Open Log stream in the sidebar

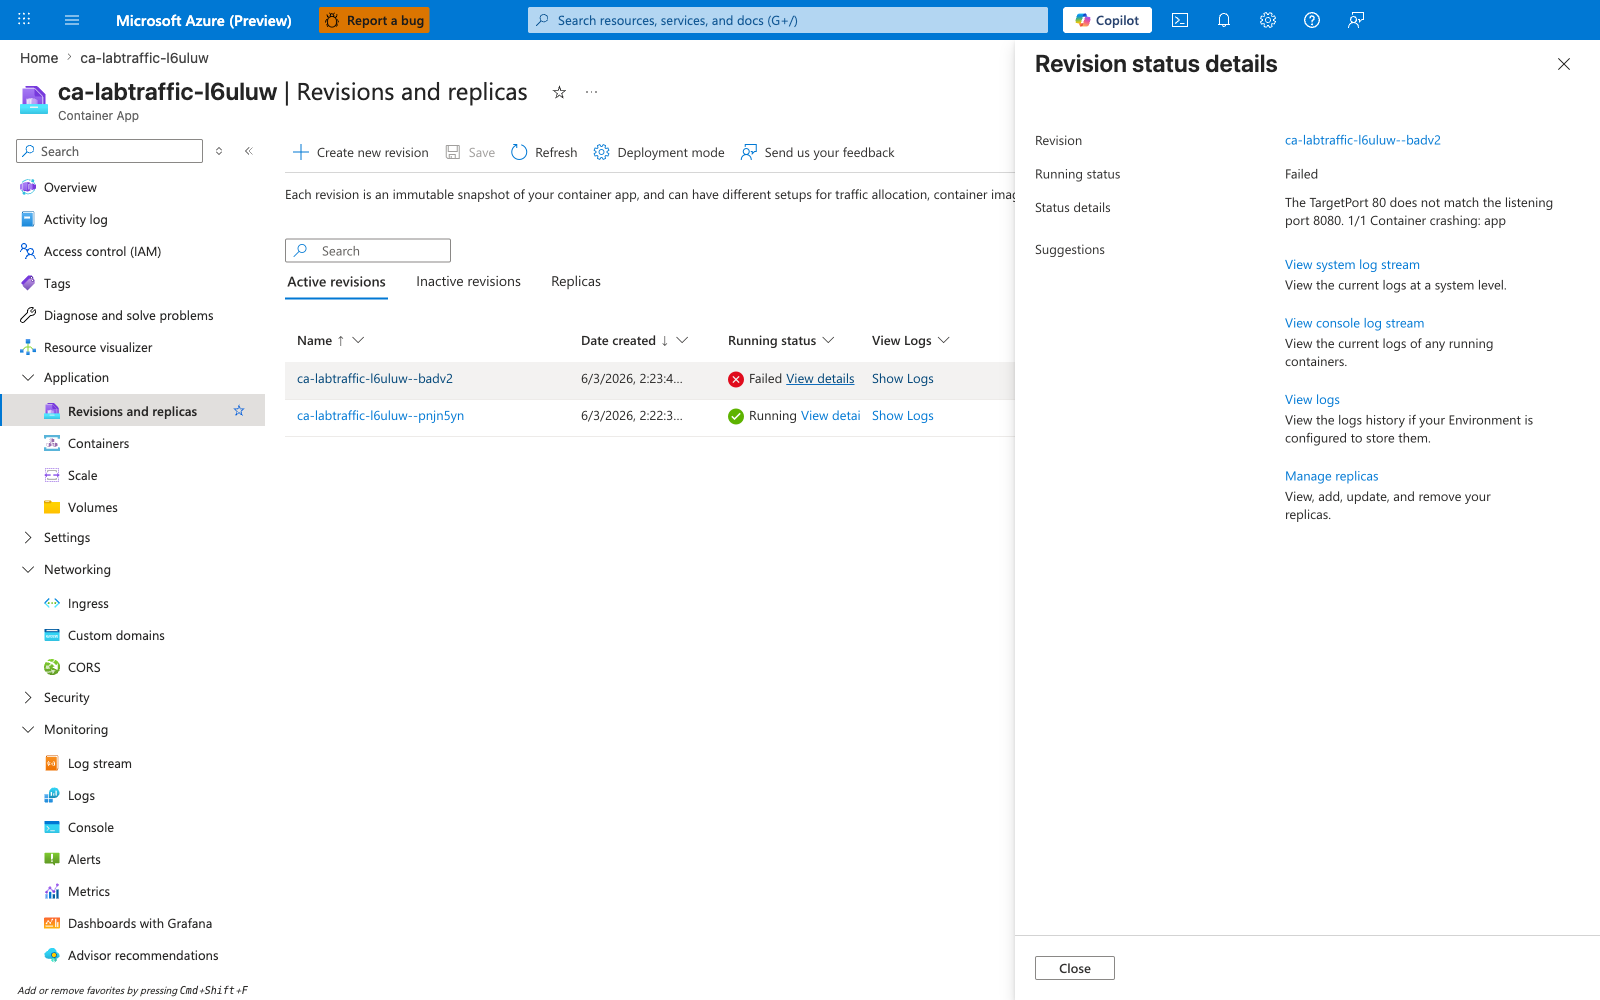(100, 763)
